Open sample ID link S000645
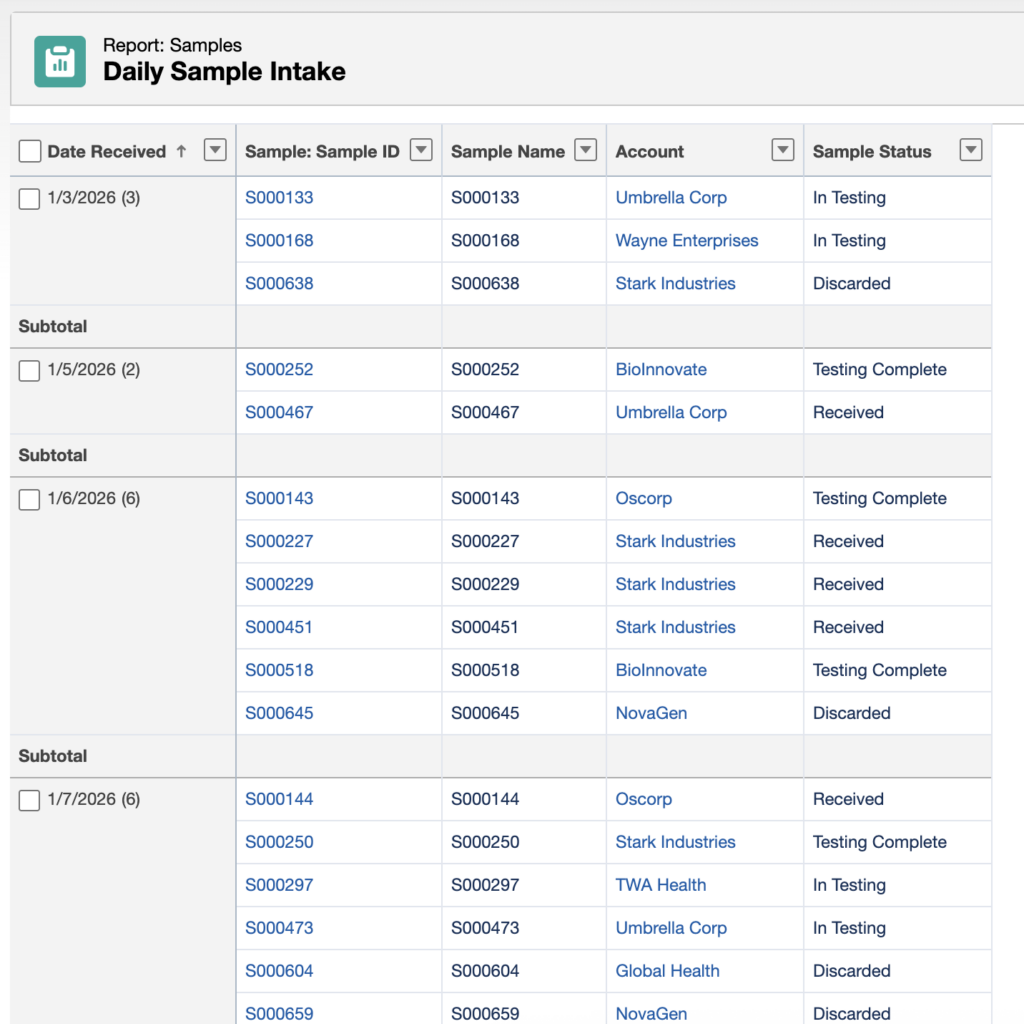Viewport: 1024px width, 1024px height. coord(279,713)
